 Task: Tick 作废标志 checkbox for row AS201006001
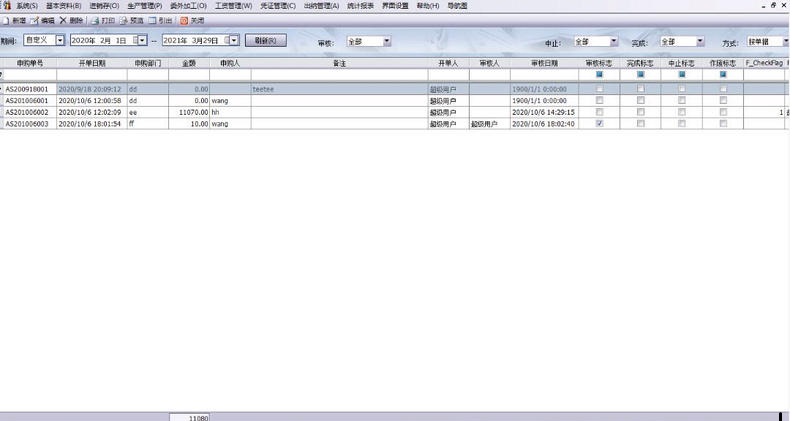point(723,101)
